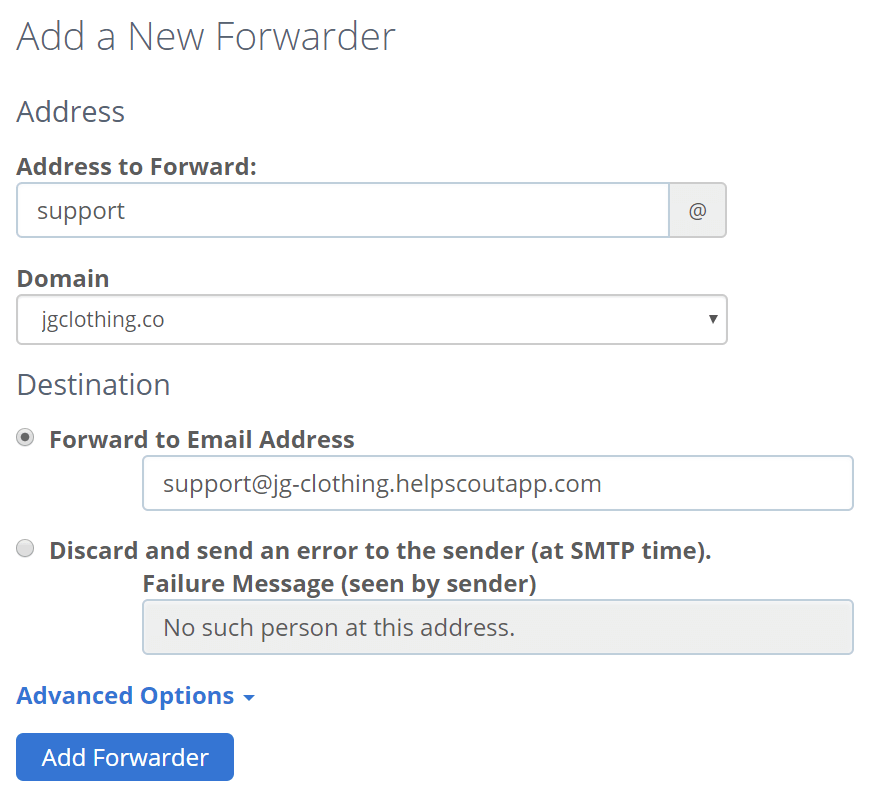
Task: Click the 'Failure Message (seen by sender)' label
Action: click(x=339, y=584)
